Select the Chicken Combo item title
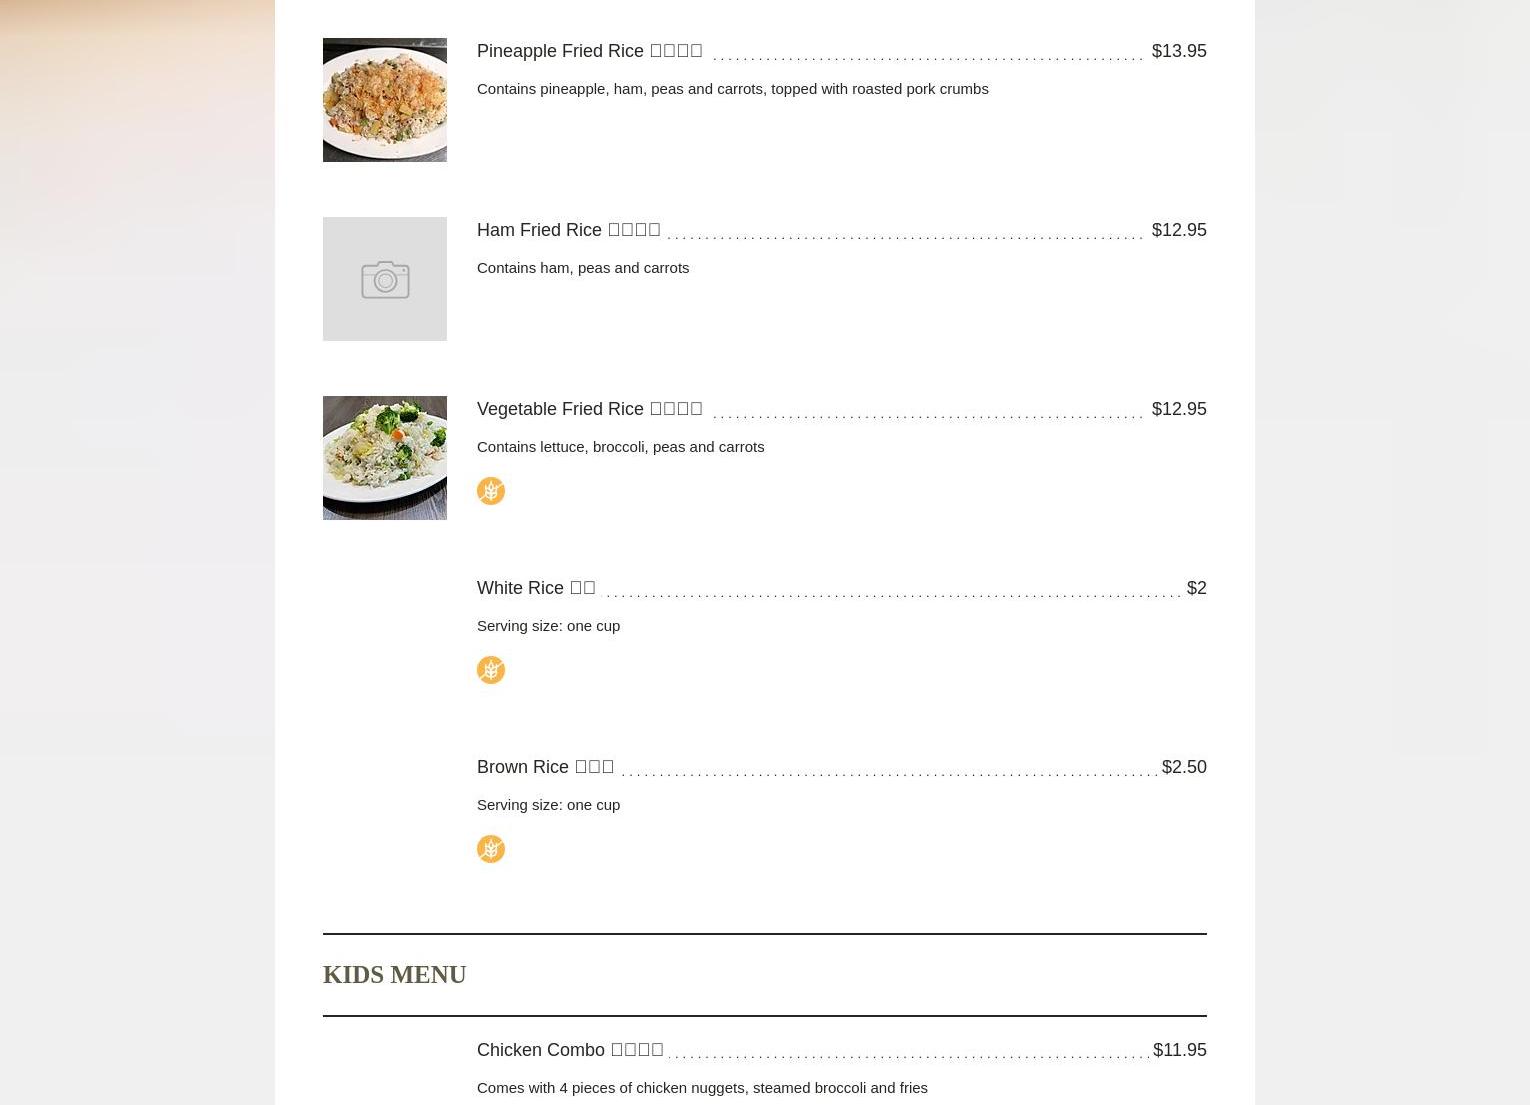 pyautogui.click(x=570, y=1050)
